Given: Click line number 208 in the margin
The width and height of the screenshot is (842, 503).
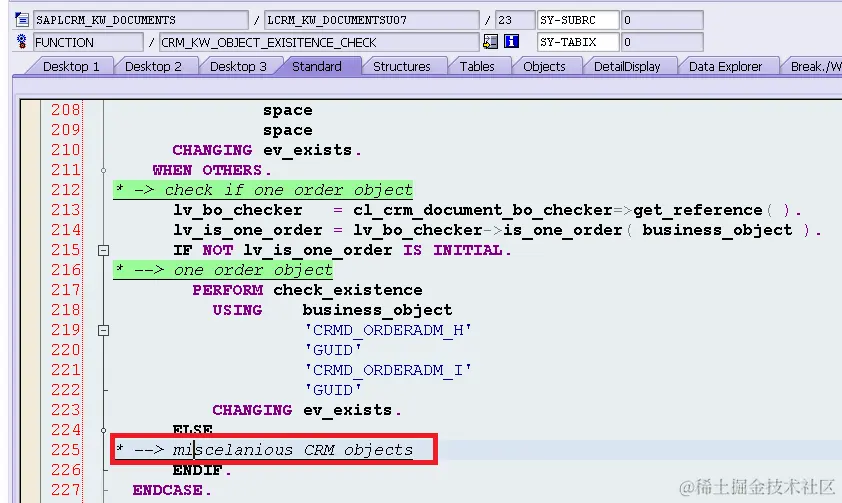Looking at the screenshot, I should point(66,110).
